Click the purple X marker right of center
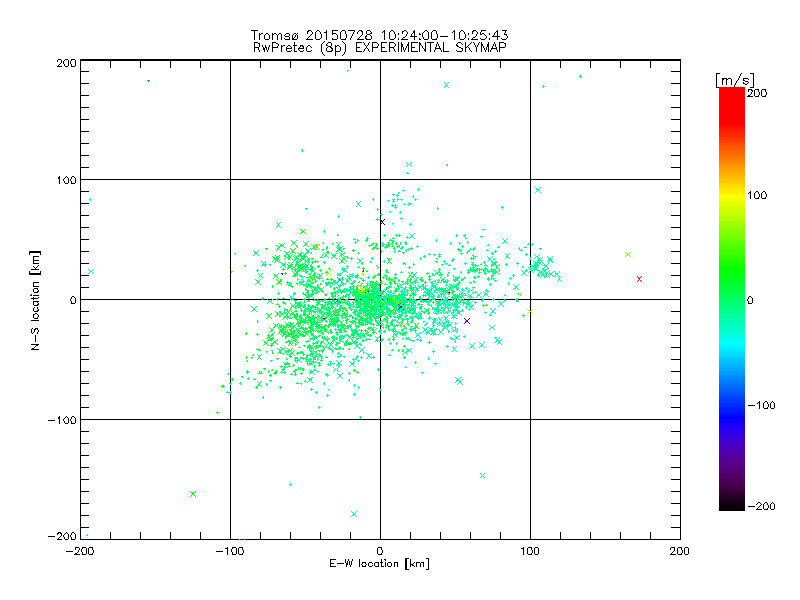 point(467,321)
